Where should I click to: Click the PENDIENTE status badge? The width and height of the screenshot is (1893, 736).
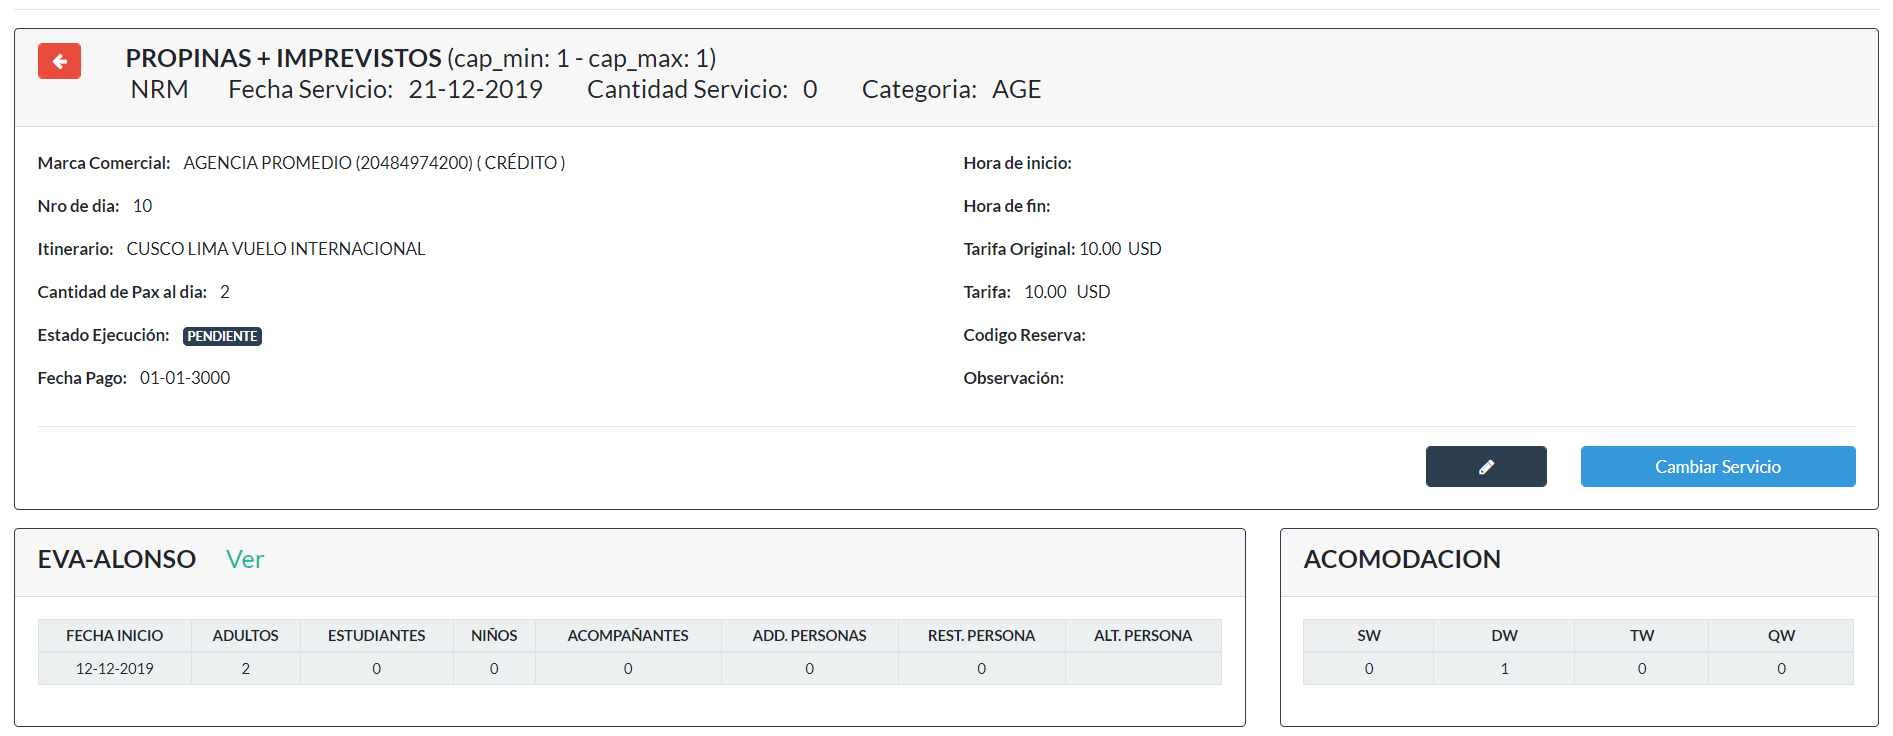click(222, 337)
